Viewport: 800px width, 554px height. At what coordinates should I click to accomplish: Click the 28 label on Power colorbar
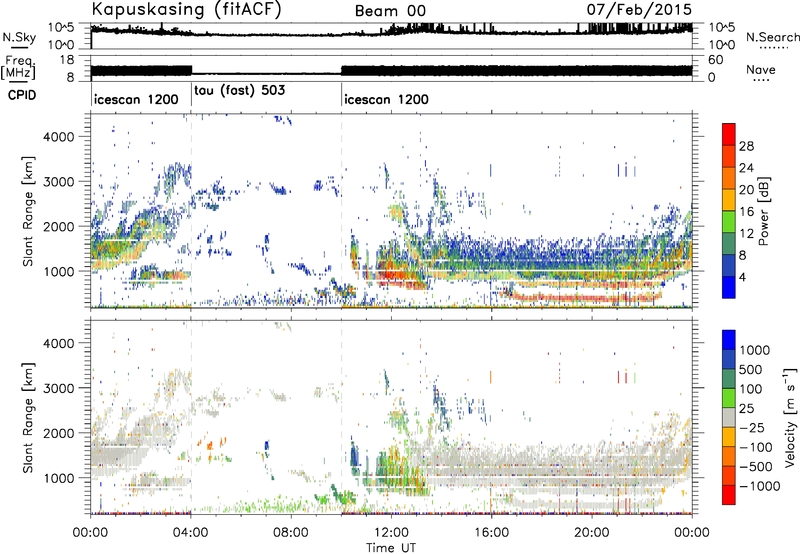point(746,146)
